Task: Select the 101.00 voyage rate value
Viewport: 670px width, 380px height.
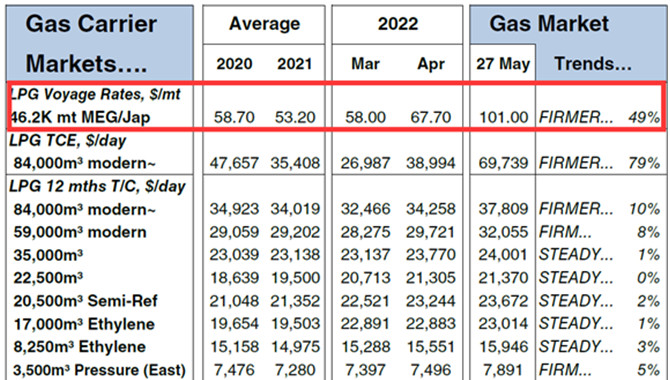Action: [x=503, y=117]
